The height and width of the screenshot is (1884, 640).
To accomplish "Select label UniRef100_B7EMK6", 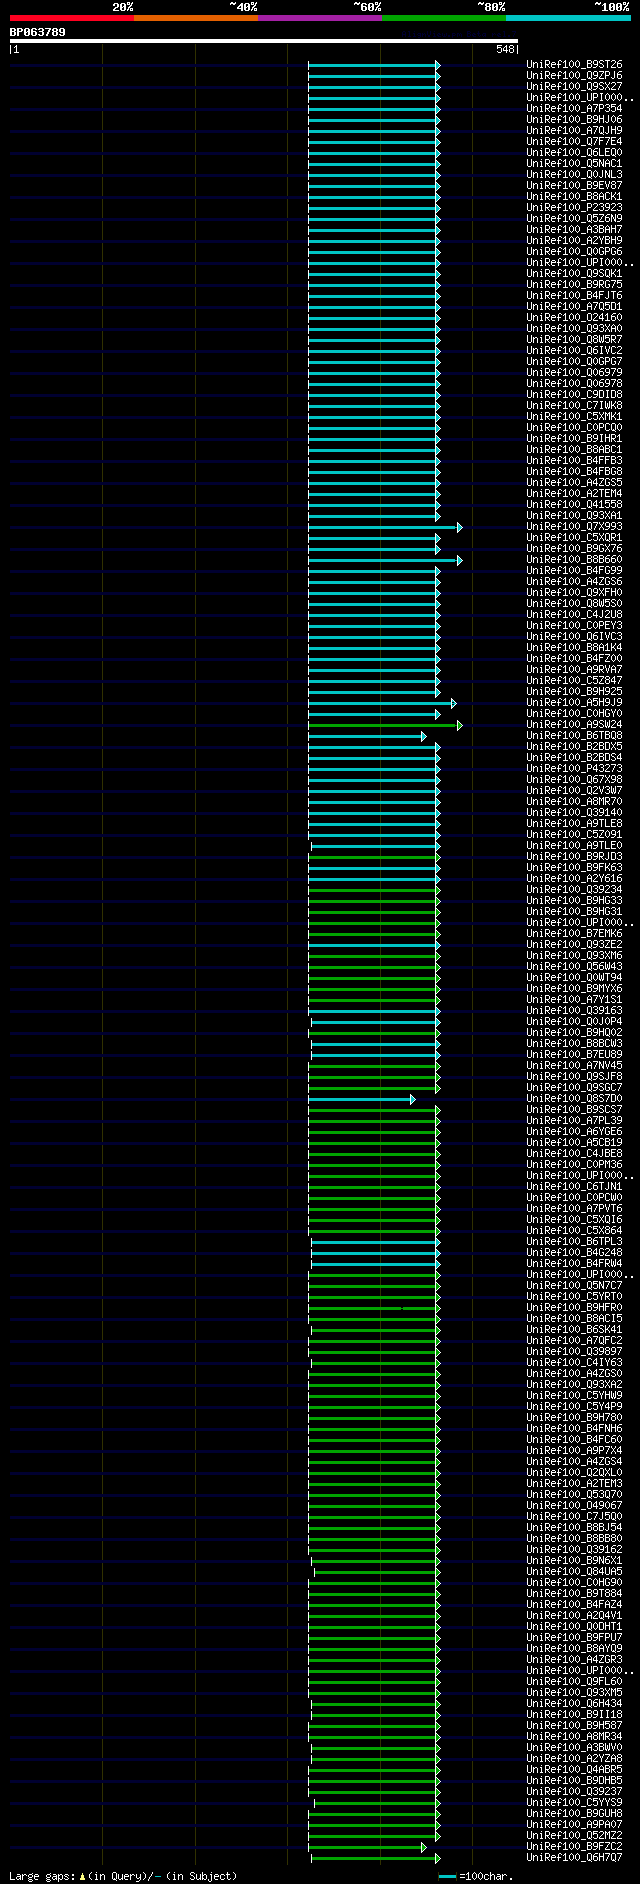I will (x=574, y=934).
